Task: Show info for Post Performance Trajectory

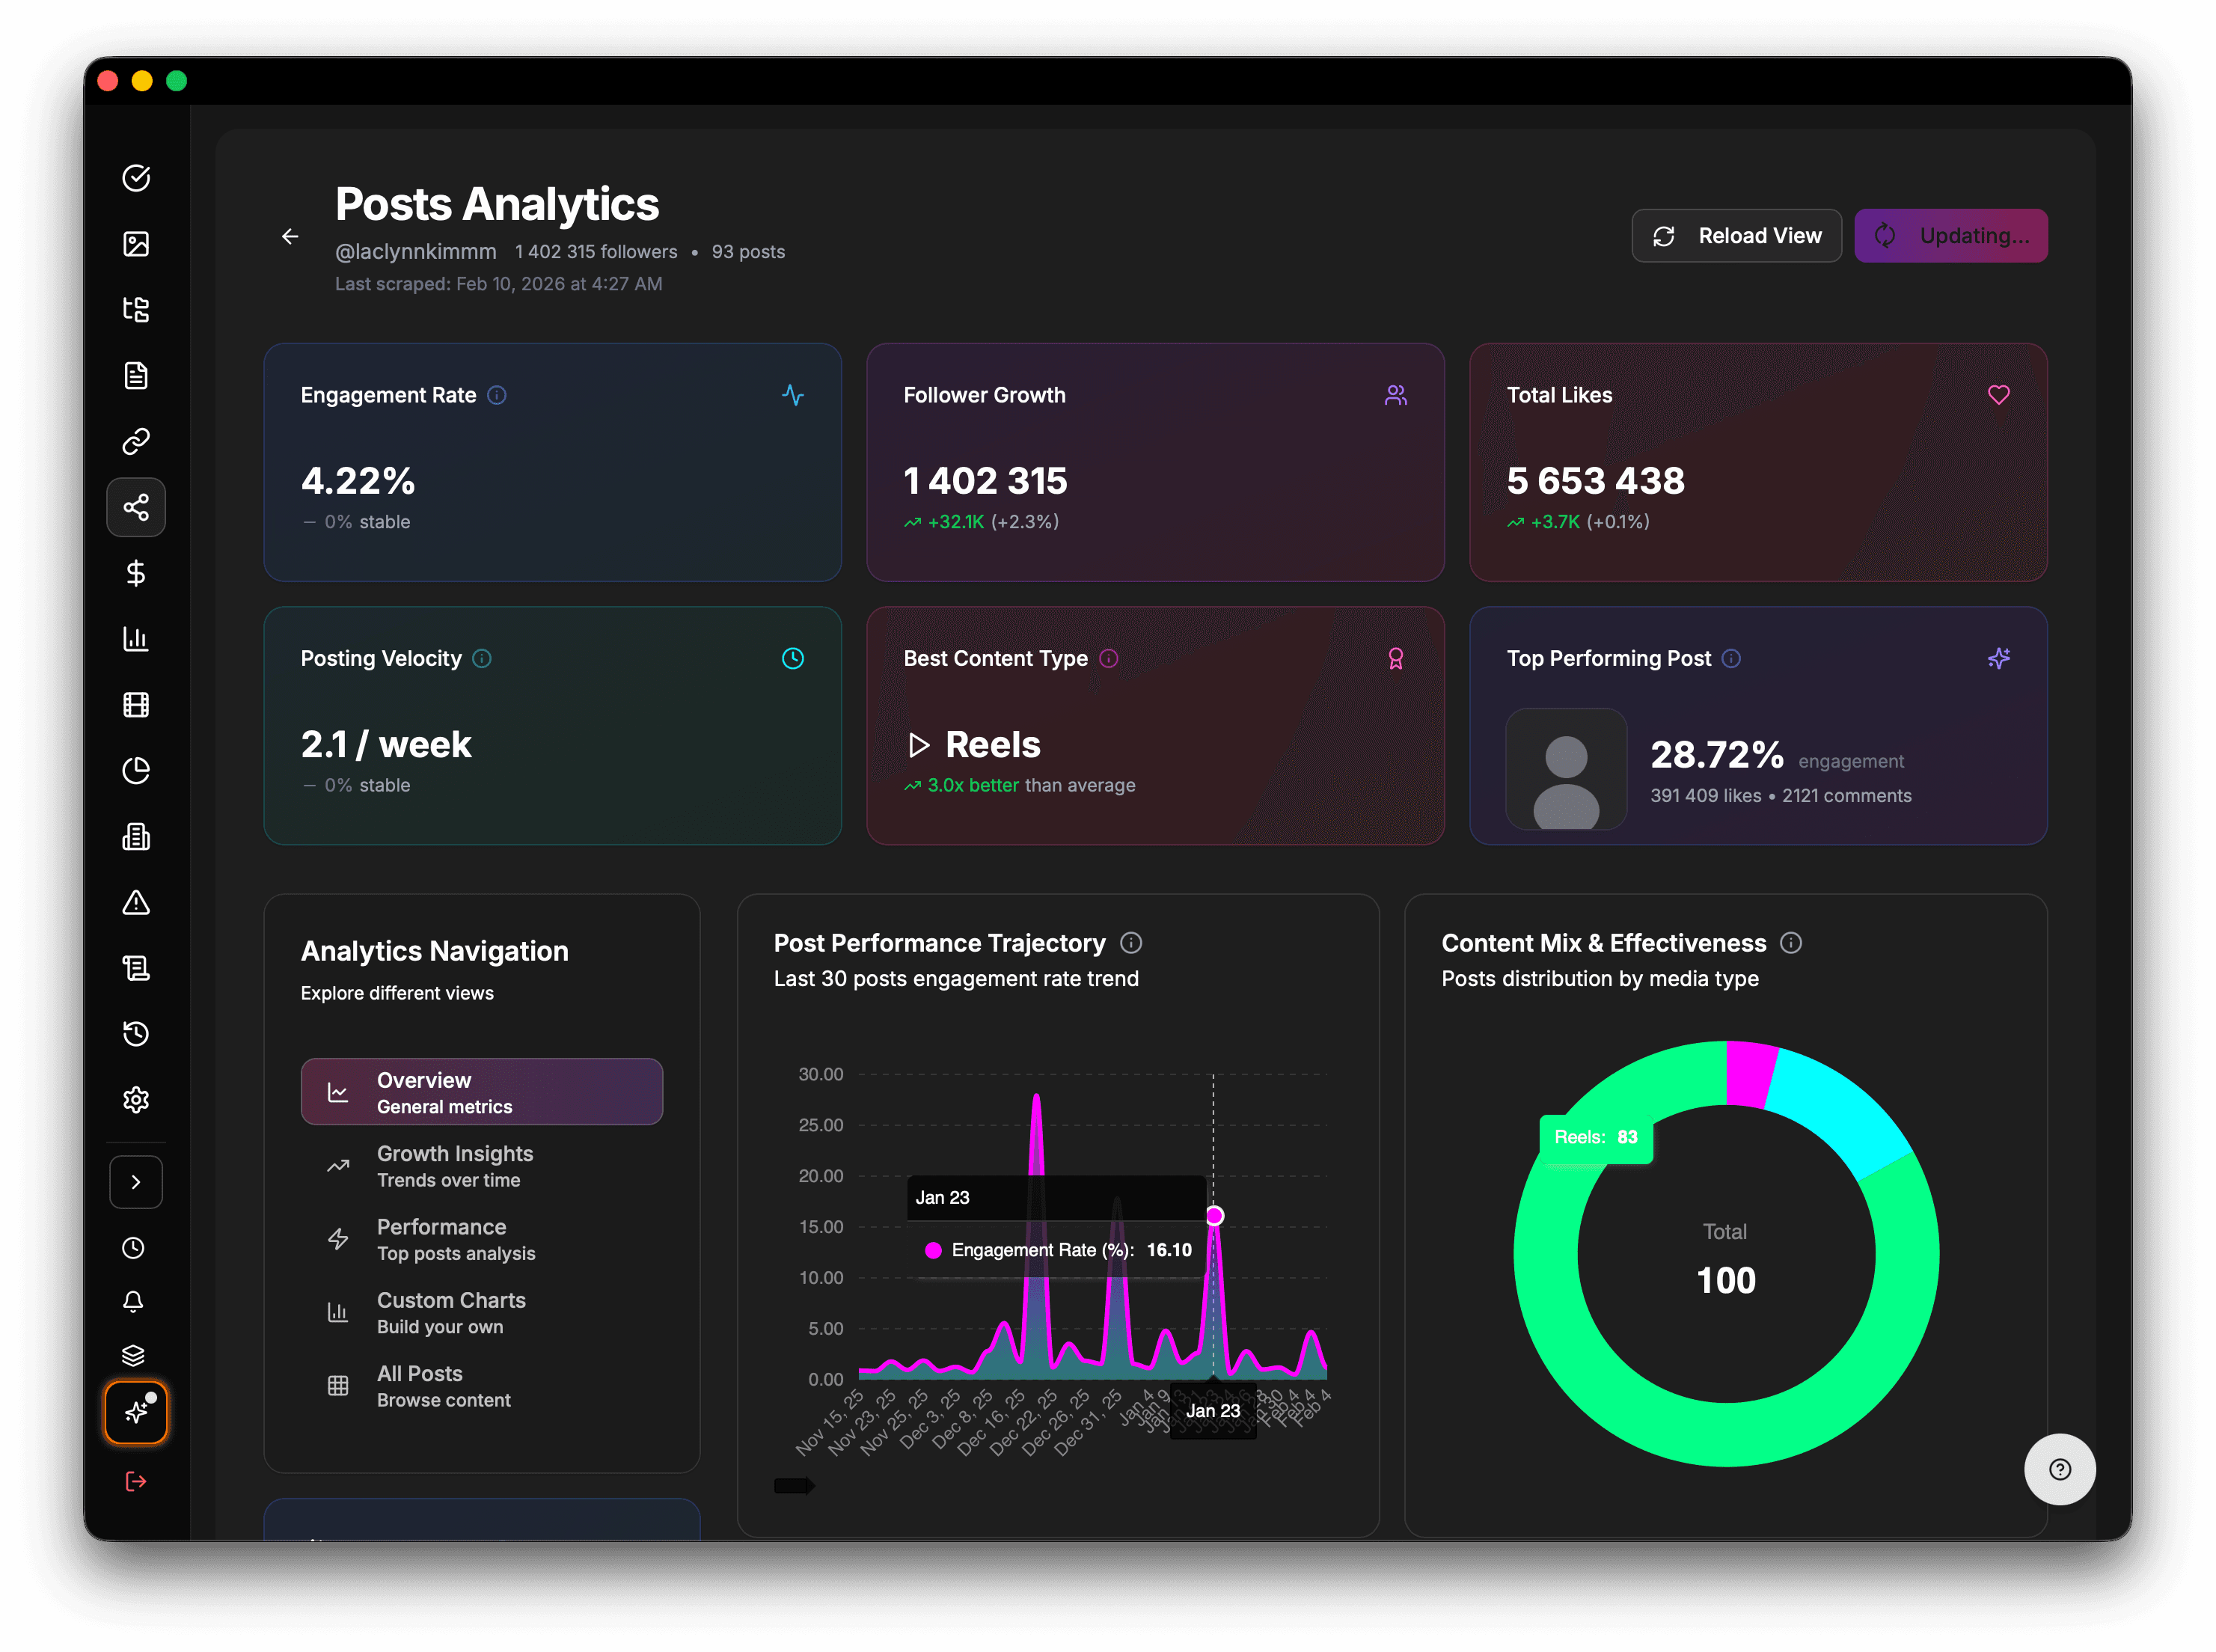Action: click(x=1131, y=943)
